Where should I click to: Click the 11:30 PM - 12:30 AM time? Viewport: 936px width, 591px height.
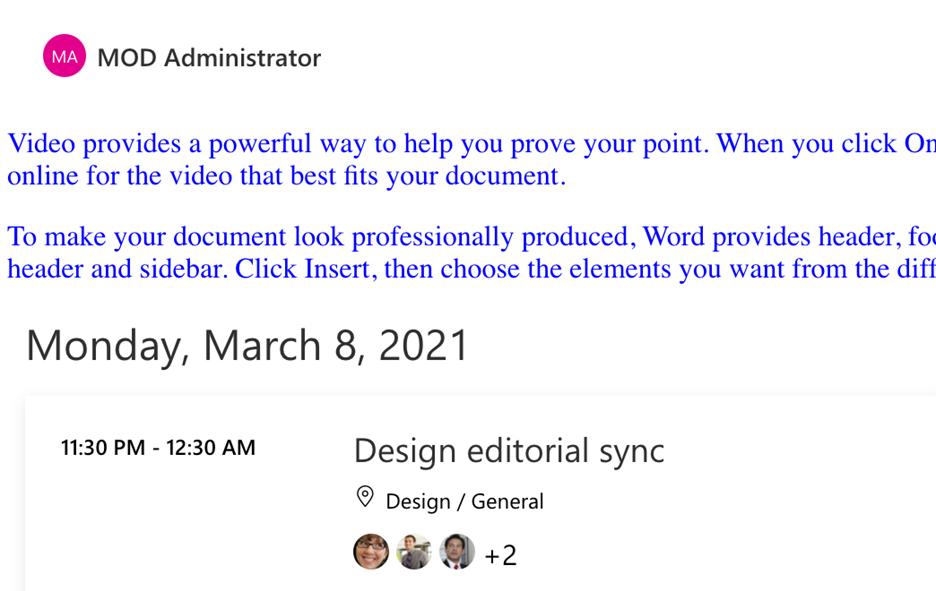(x=158, y=448)
